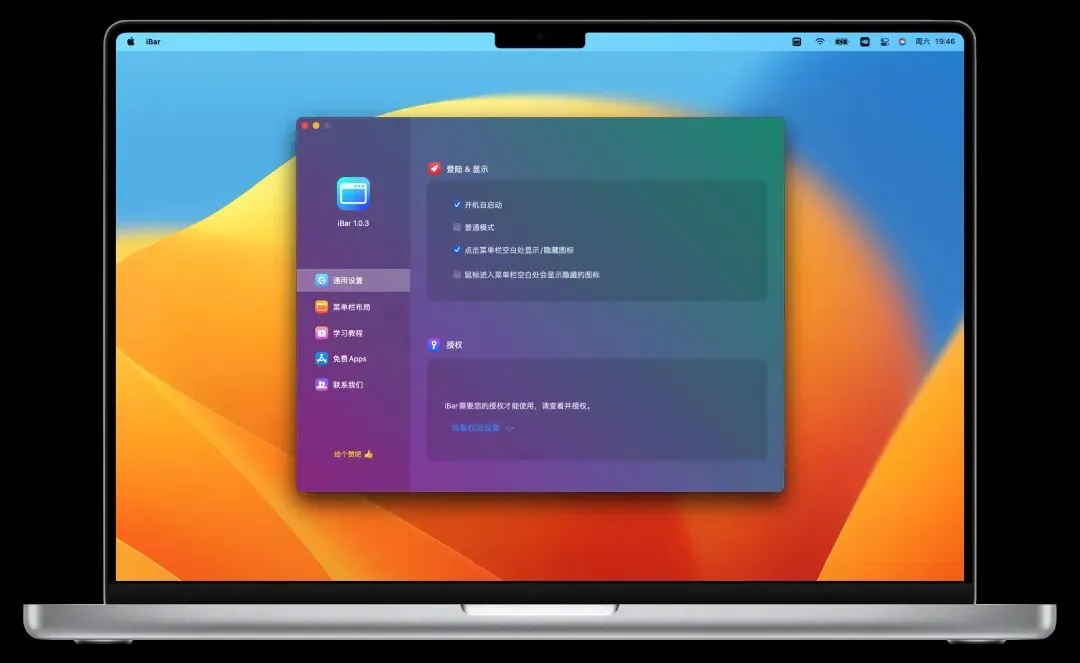Uncheck the 开机自启动 checkbox
The image size is (1080, 663).
pos(457,204)
